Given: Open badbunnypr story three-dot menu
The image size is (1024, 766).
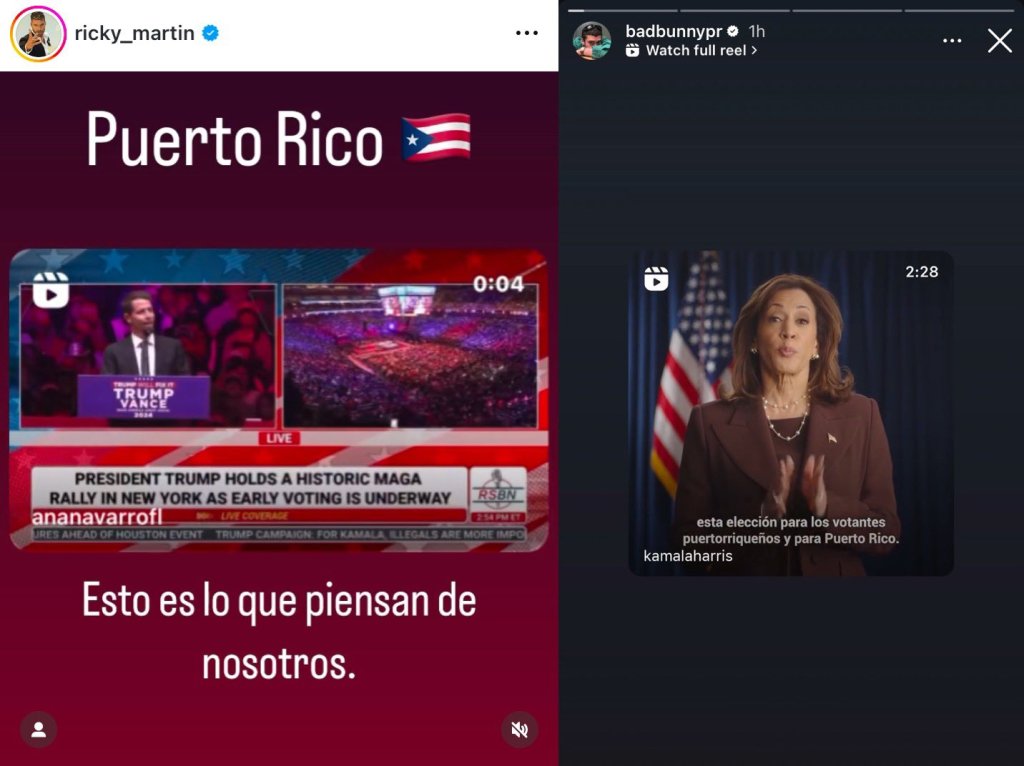Looking at the screenshot, I should [x=952, y=40].
